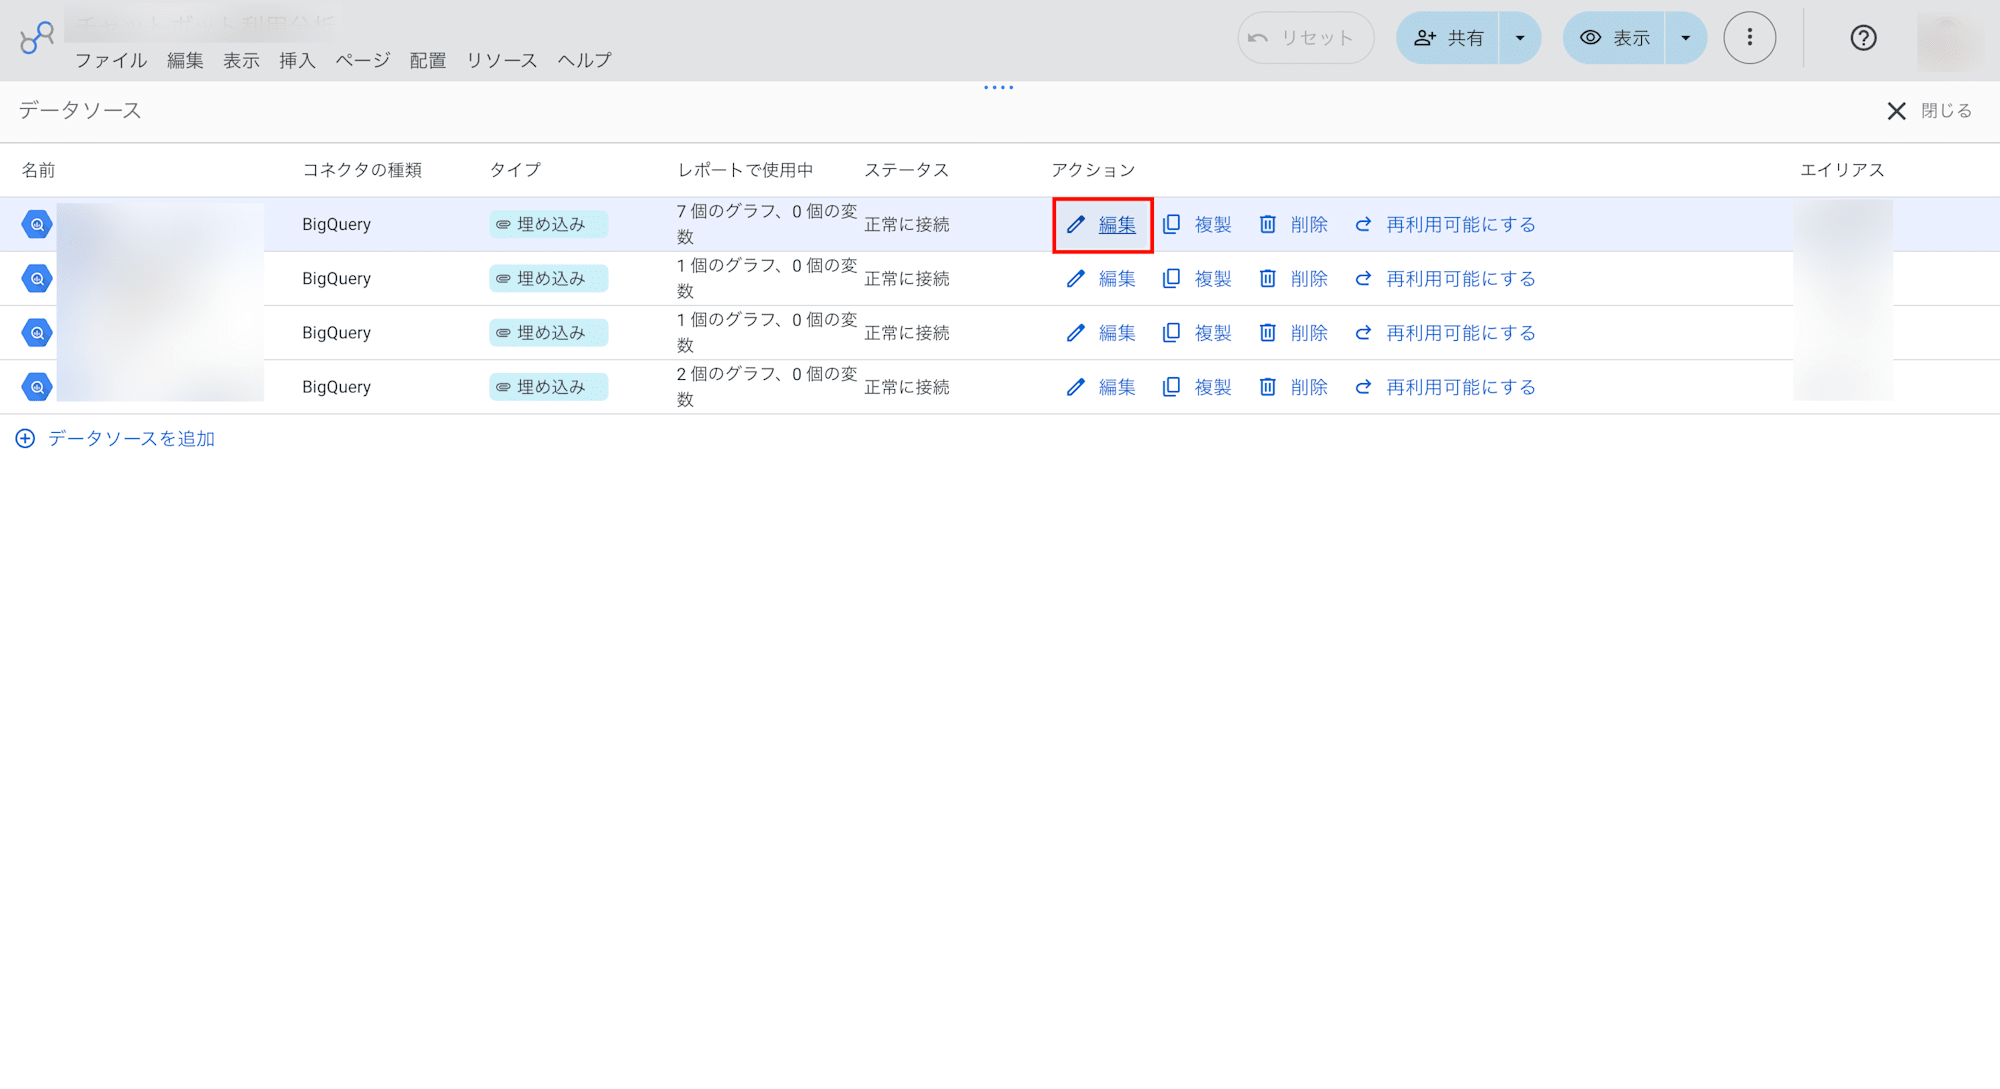The image size is (2000, 1089).
Task: Click 再利用可能にする arrow icon in first row
Action: coord(1363,225)
